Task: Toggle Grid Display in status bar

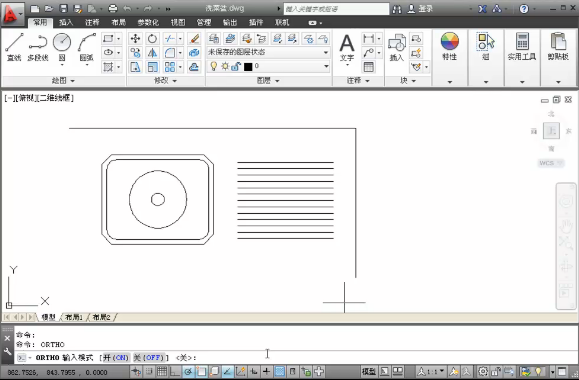Action: [x=162, y=372]
